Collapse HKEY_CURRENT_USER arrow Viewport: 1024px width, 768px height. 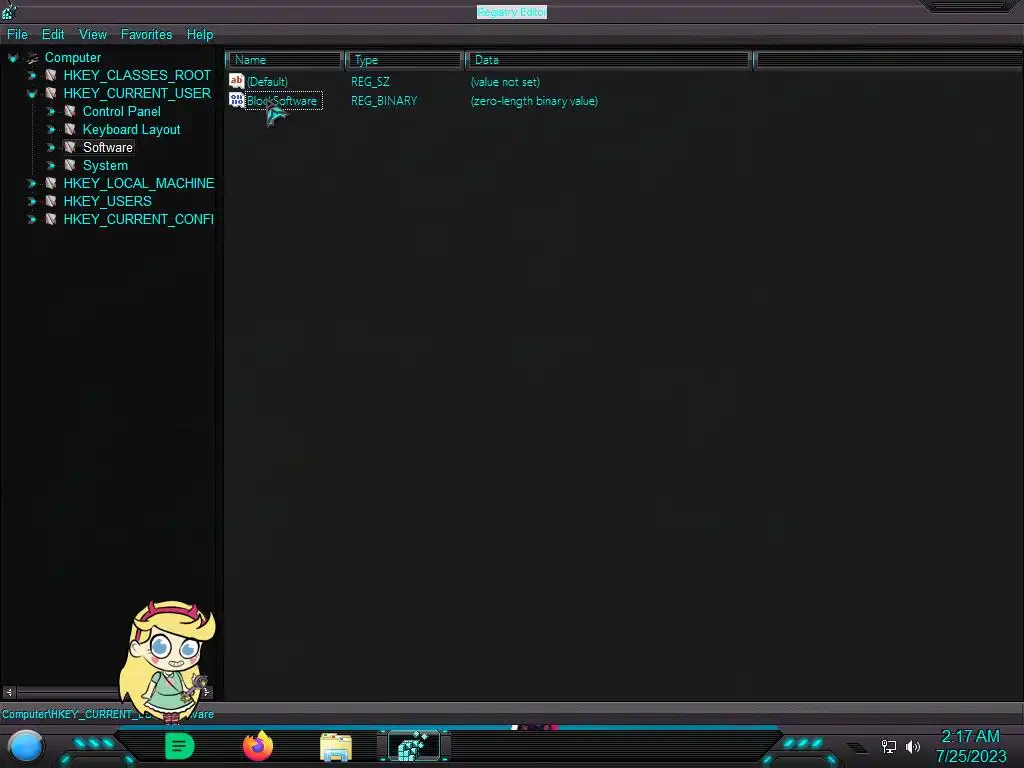pos(31,94)
